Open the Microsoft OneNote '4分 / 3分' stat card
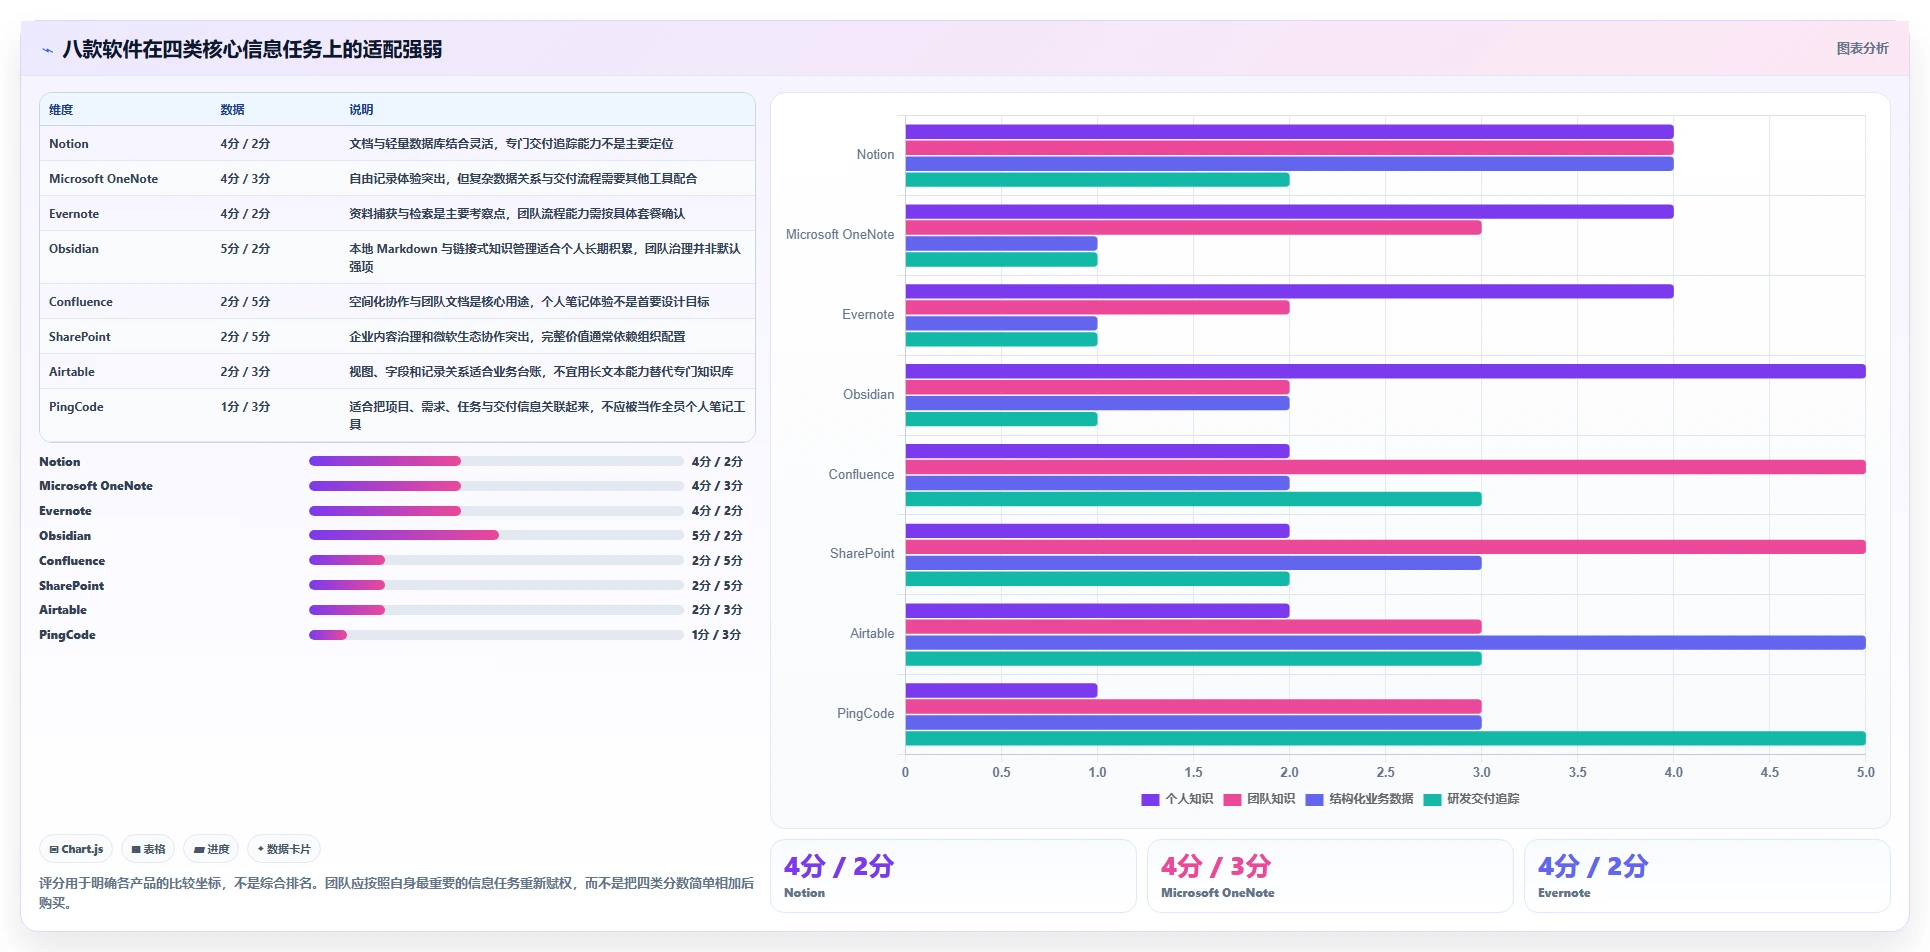 pyautogui.click(x=1330, y=876)
